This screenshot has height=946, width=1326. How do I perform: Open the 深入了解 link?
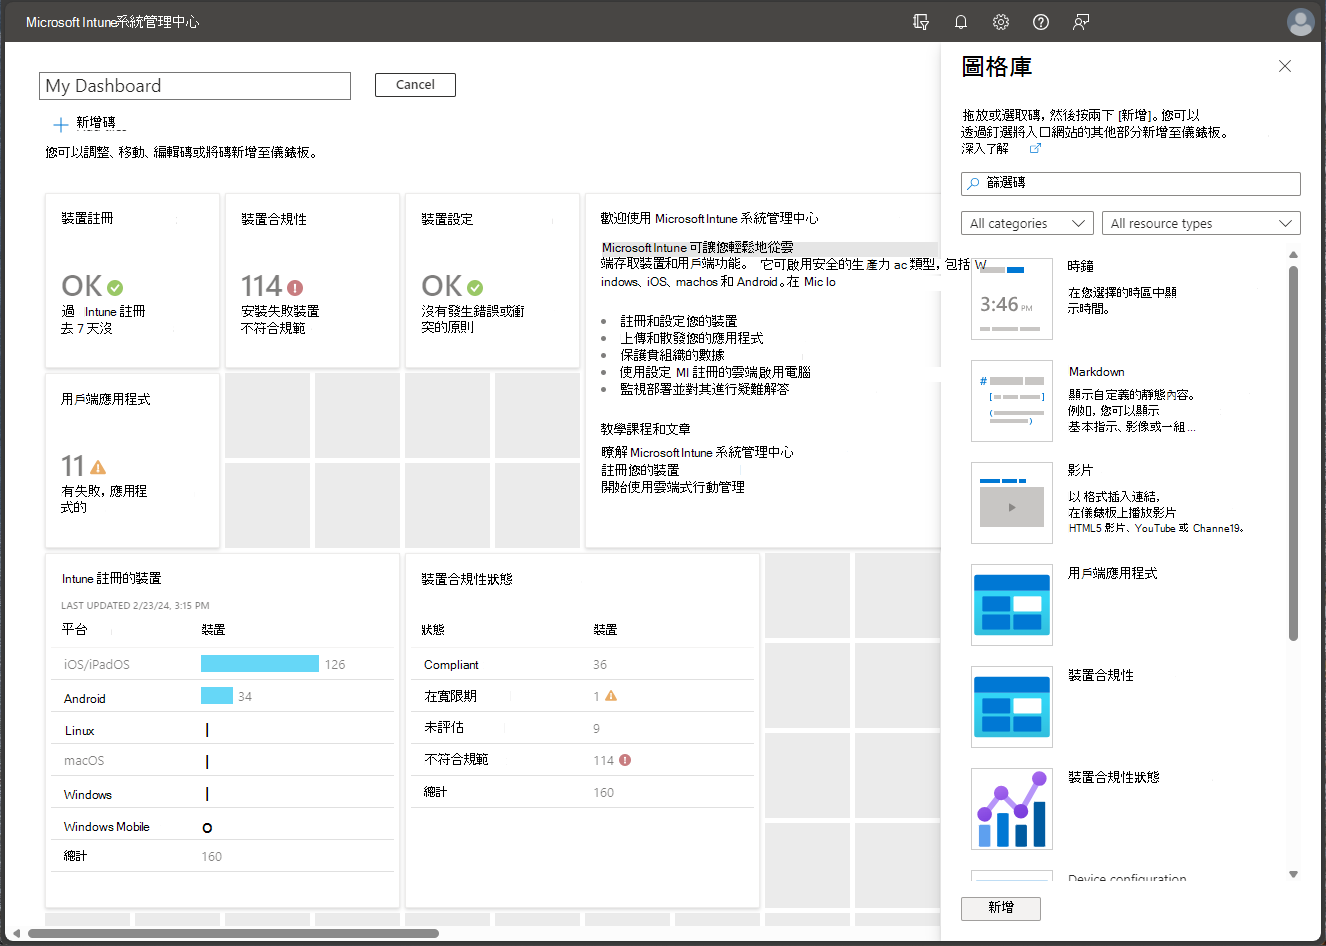coord(985,148)
